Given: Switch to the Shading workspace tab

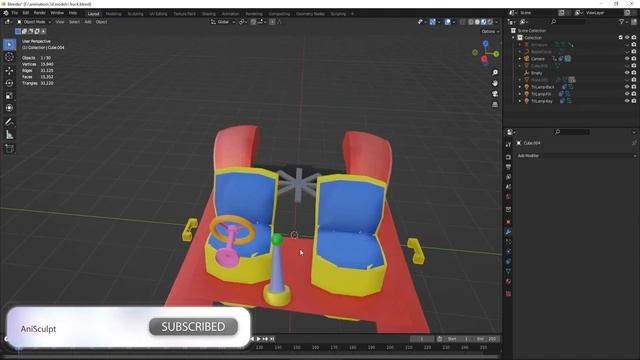Looking at the screenshot, I should click(209, 14).
